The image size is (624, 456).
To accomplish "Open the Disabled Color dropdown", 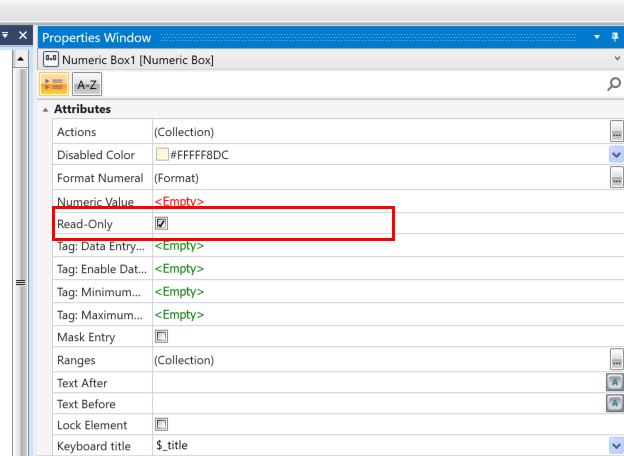I will click(616, 155).
